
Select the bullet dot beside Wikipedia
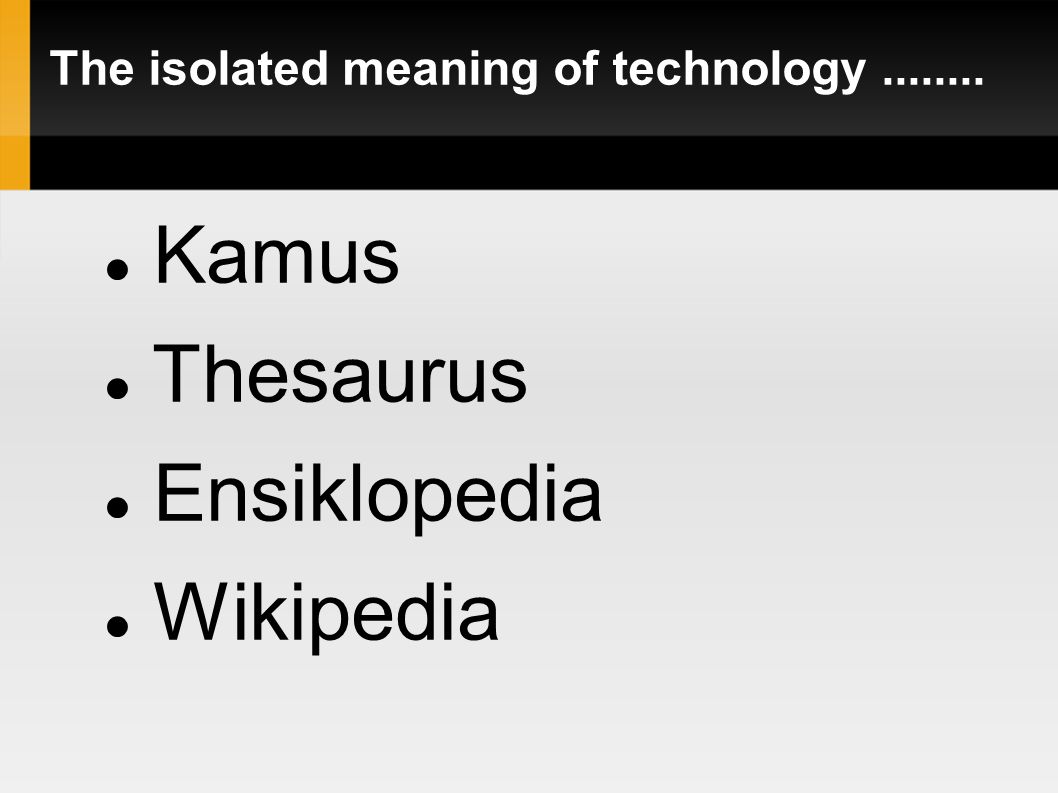coord(117,626)
